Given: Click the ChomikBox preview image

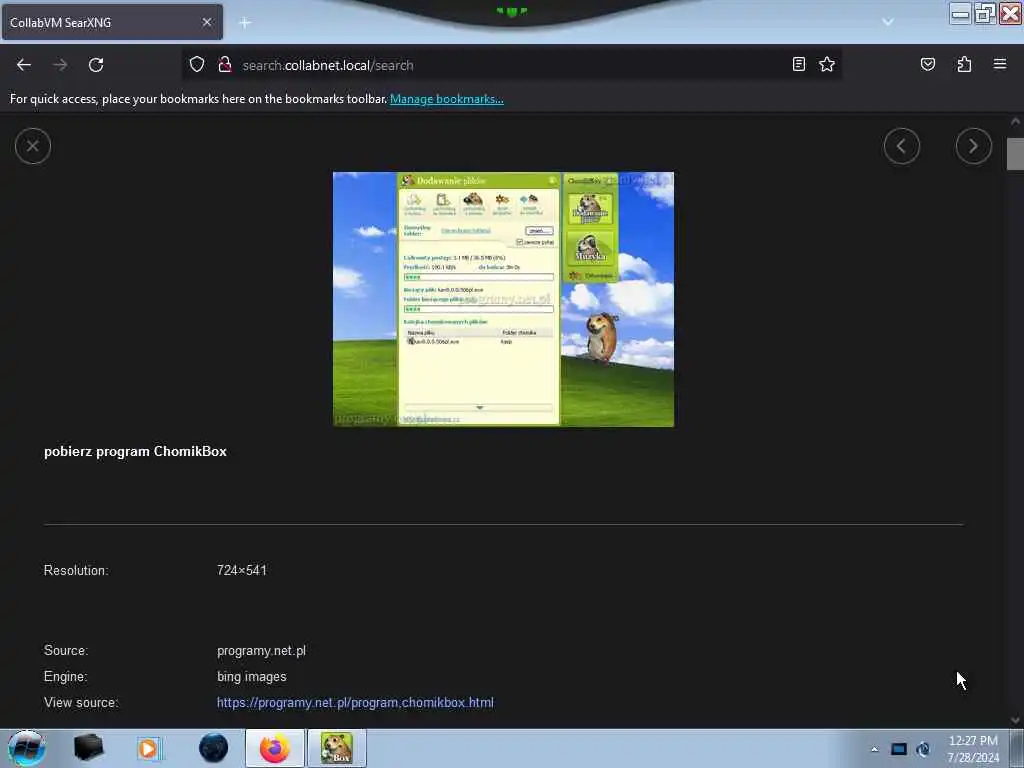Looking at the screenshot, I should [504, 299].
